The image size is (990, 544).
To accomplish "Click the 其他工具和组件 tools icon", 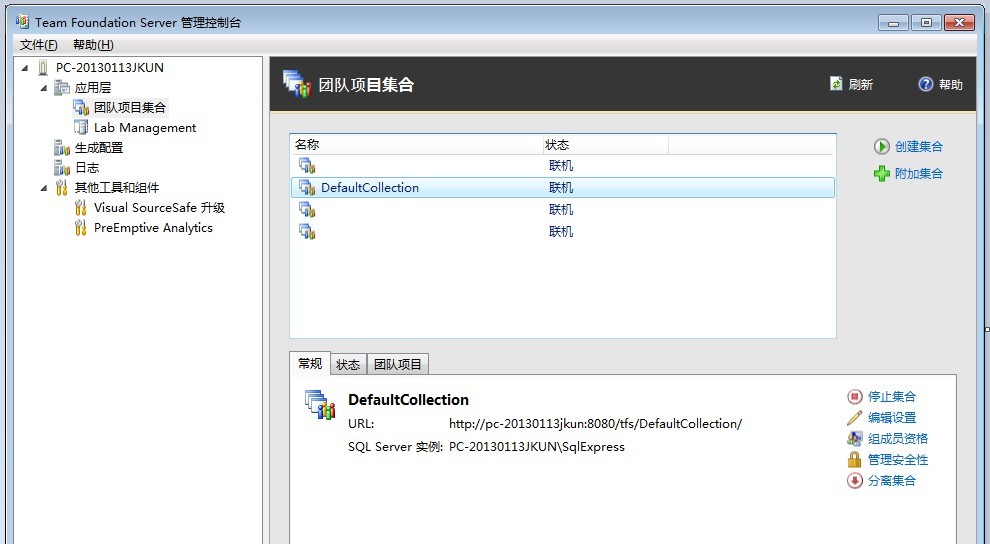I will [x=62, y=187].
